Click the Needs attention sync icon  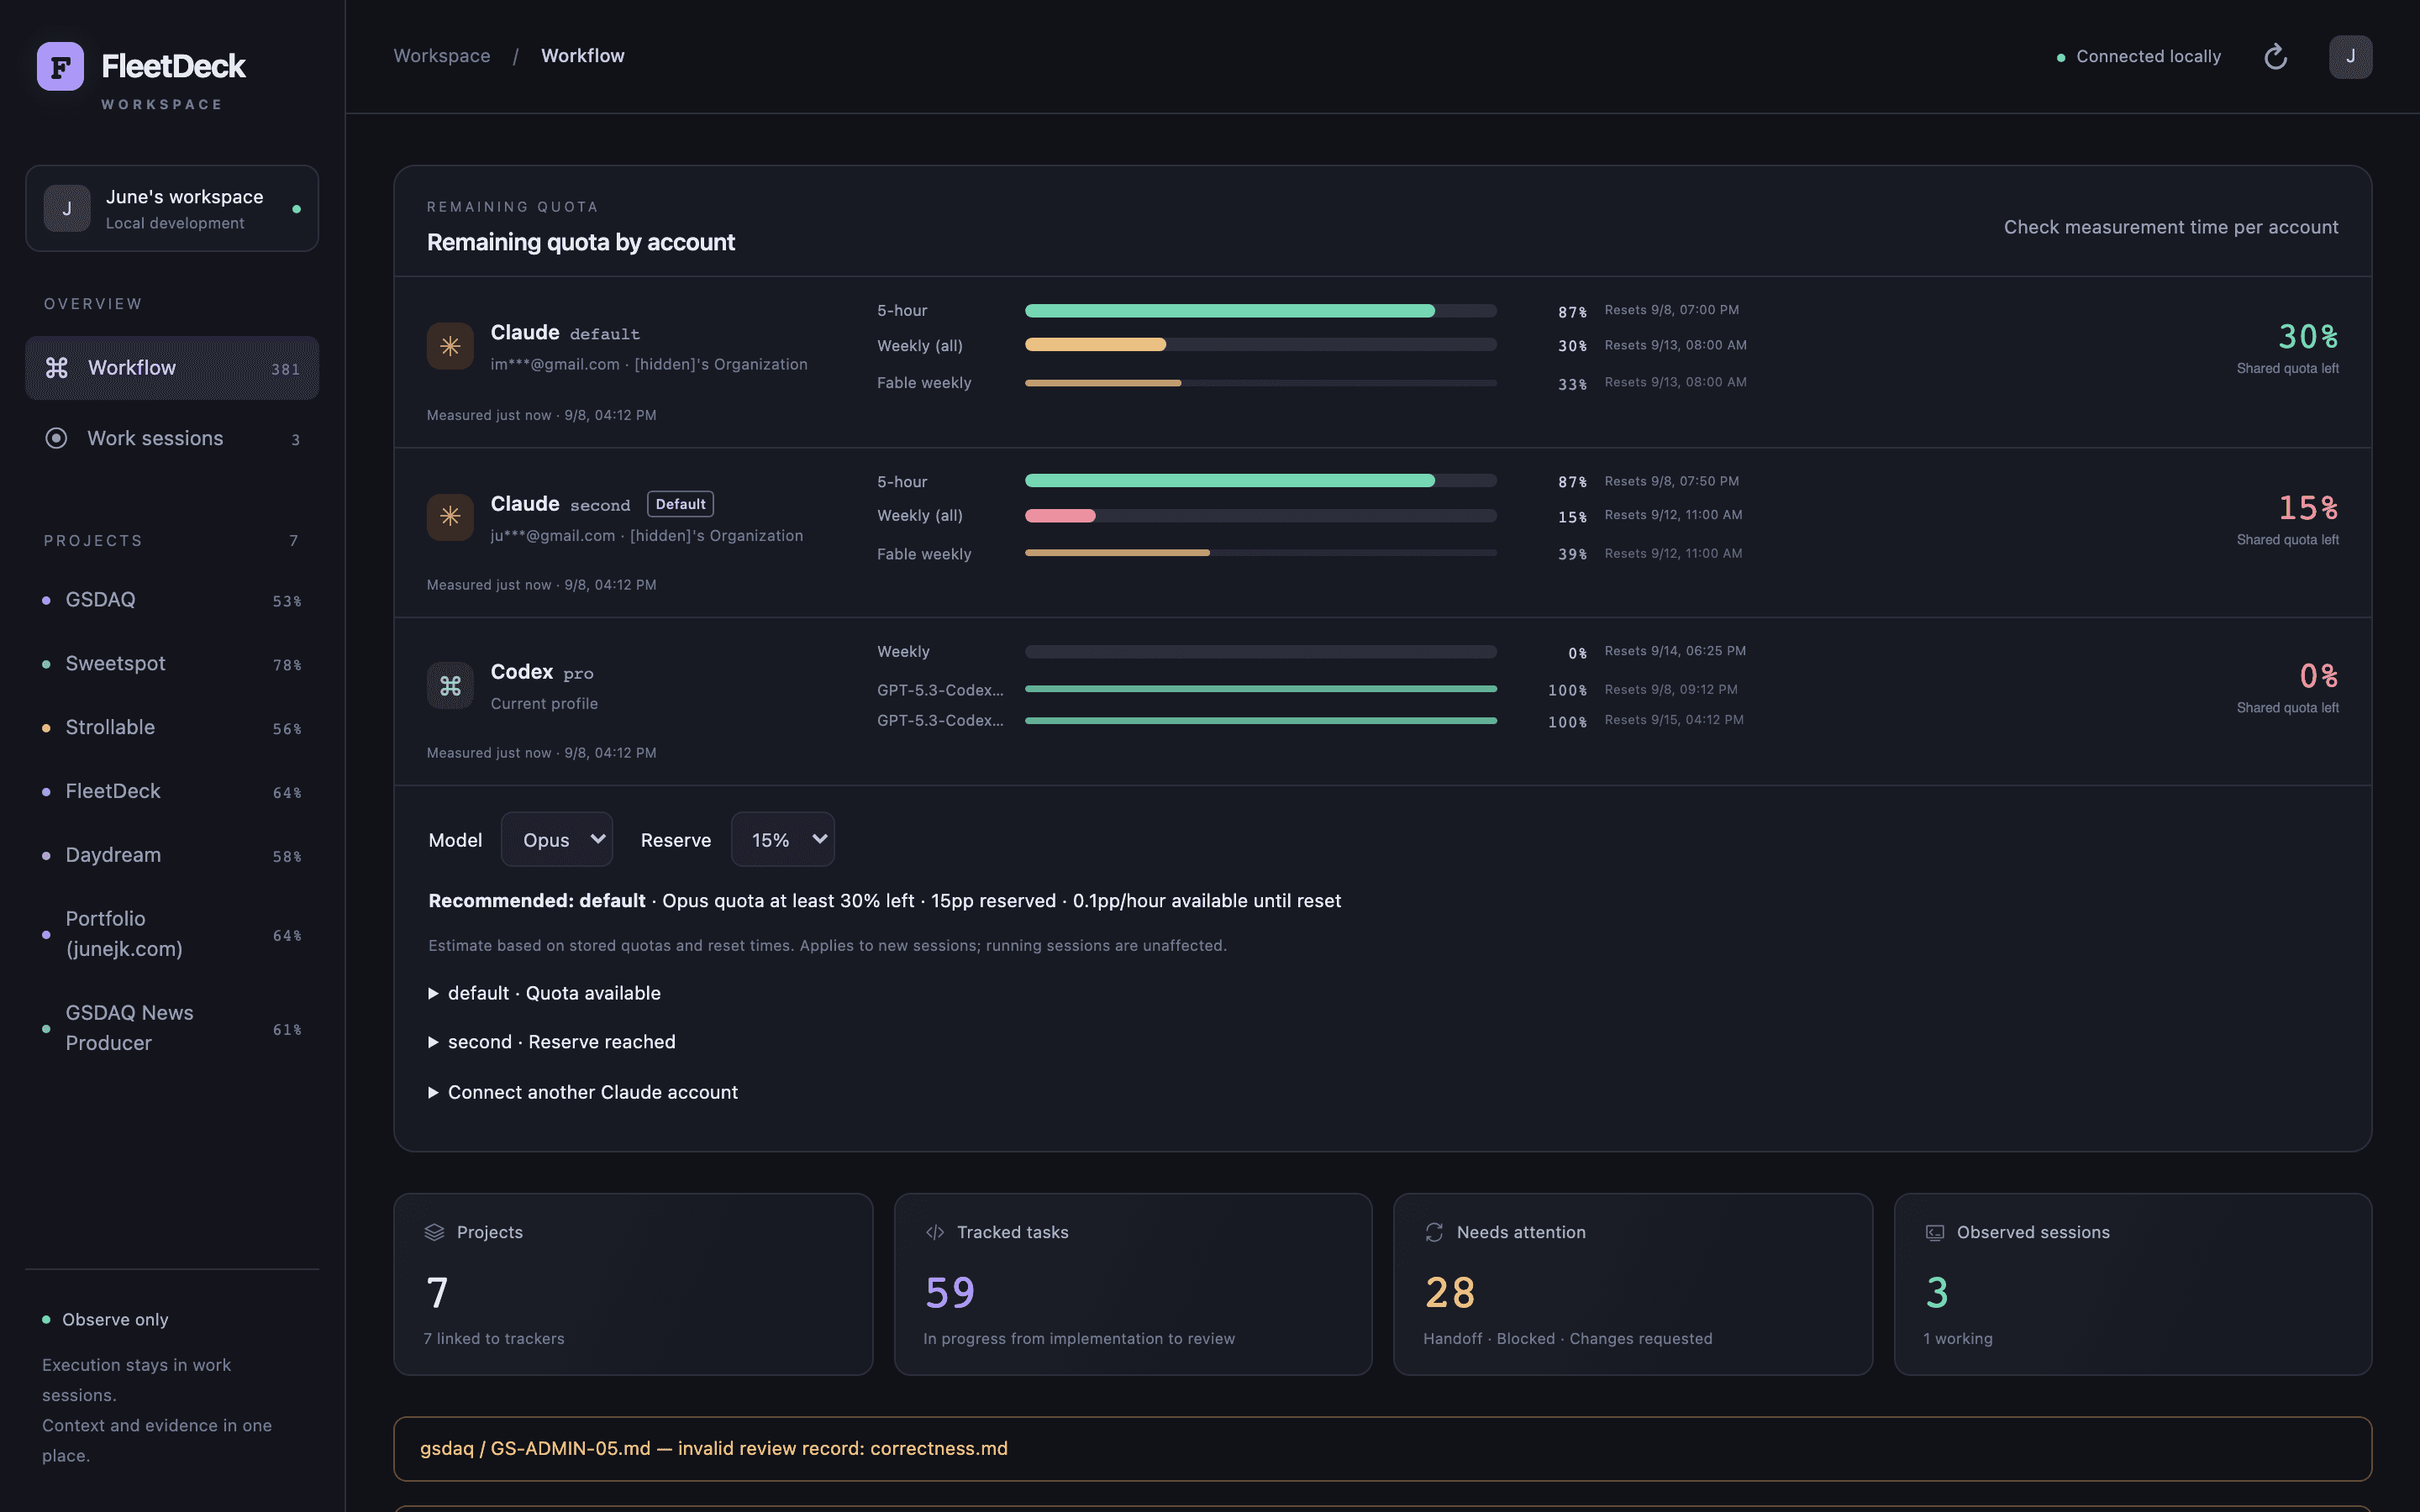[x=1434, y=1232]
